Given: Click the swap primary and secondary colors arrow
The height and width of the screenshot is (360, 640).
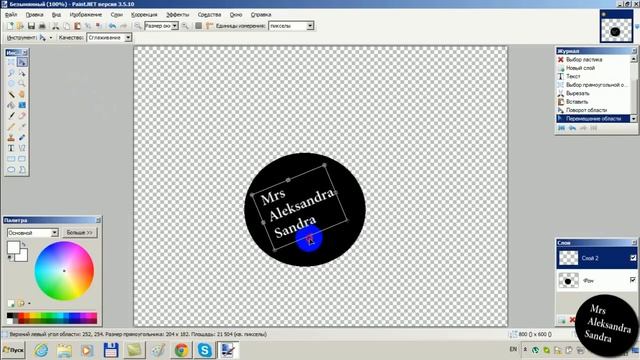Looking at the screenshot, I should 24,244.
